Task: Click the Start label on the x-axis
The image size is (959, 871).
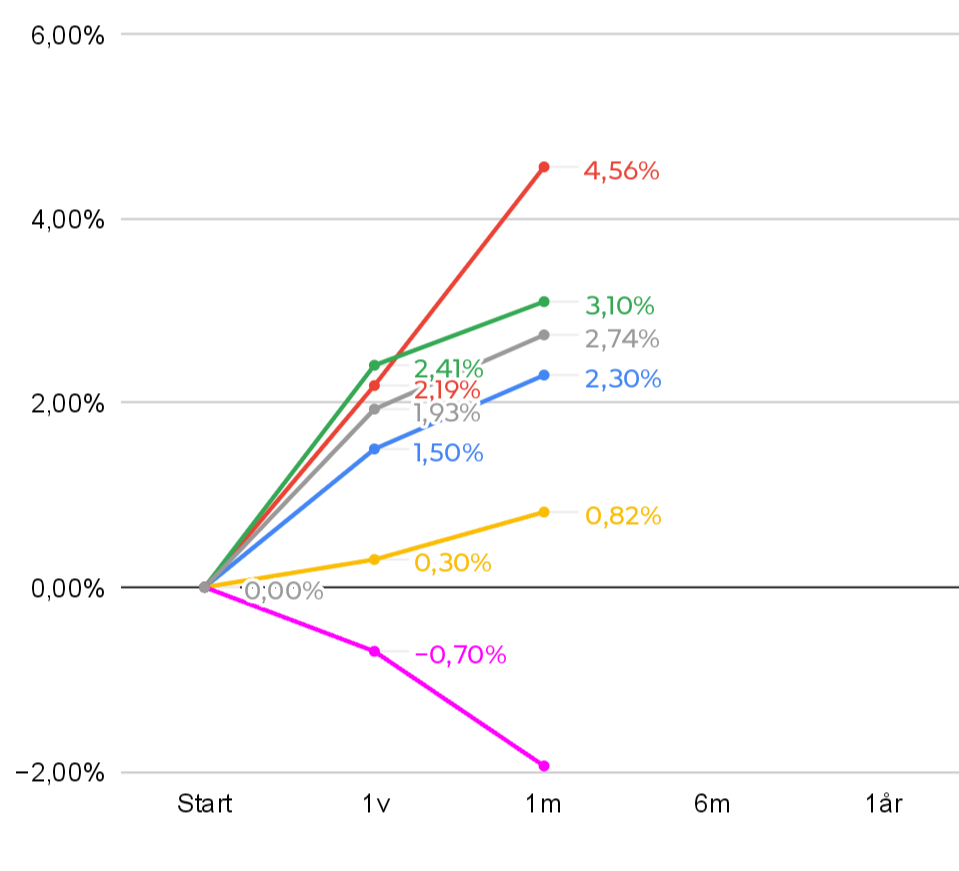Action: (x=205, y=804)
